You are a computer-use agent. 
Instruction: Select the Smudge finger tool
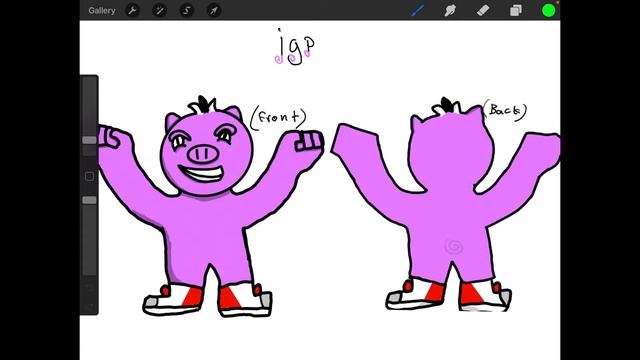(450, 11)
